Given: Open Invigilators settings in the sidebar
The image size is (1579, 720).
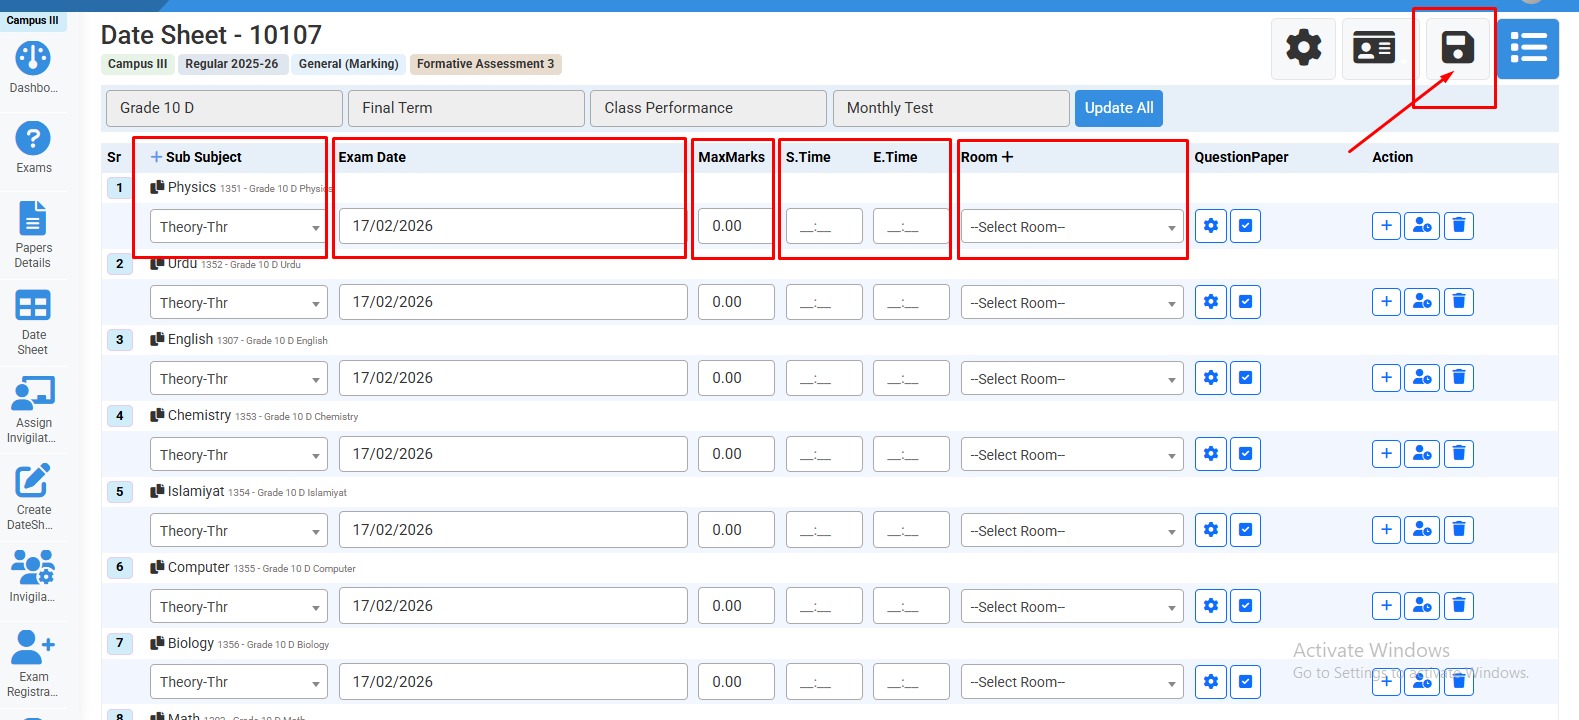Looking at the screenshot, I should point(33,576).
